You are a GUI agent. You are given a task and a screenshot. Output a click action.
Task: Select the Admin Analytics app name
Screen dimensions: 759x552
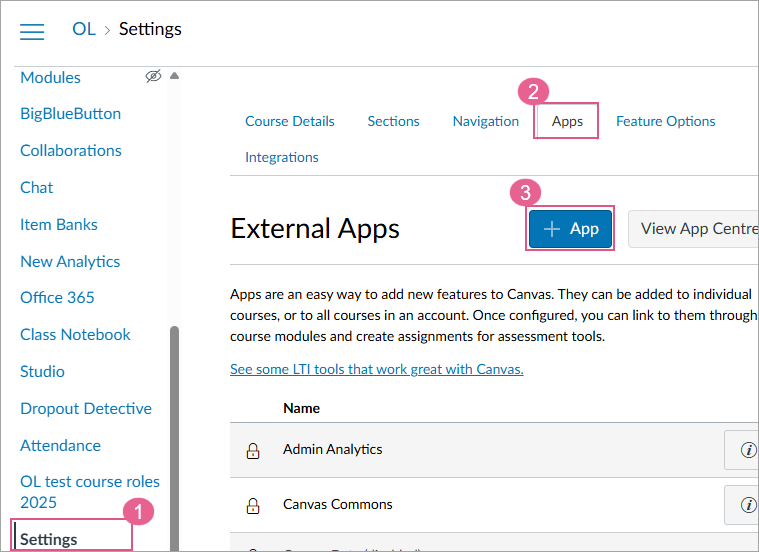tap(333, 449)
